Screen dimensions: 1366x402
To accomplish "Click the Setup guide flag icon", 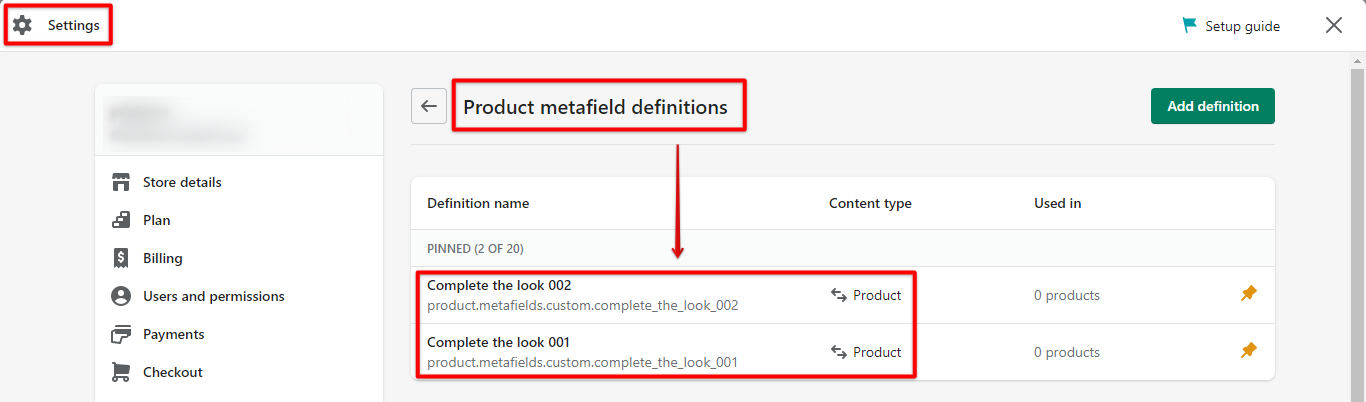I will tap(1190, 26).
